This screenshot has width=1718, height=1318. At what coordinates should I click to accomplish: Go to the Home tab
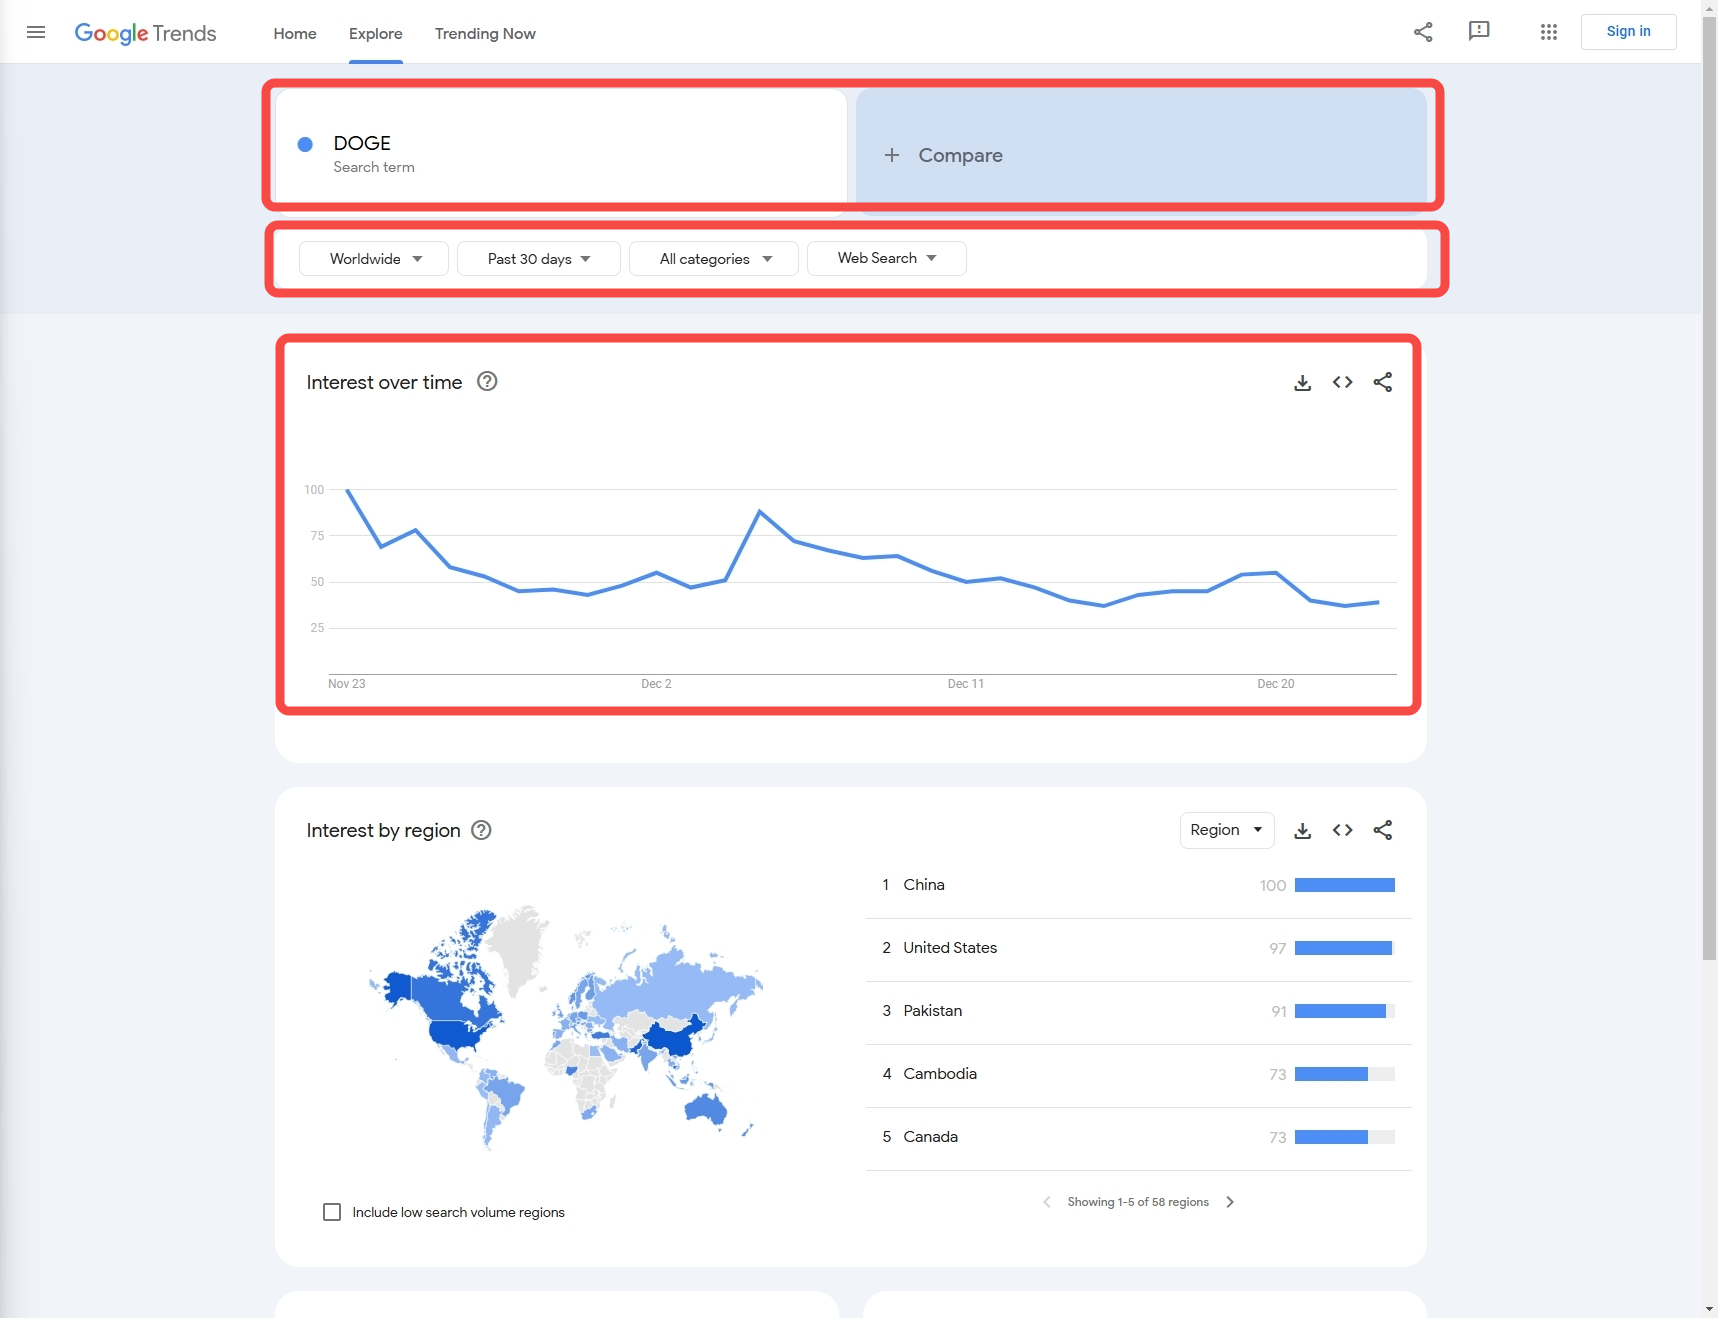click(295, 33)
